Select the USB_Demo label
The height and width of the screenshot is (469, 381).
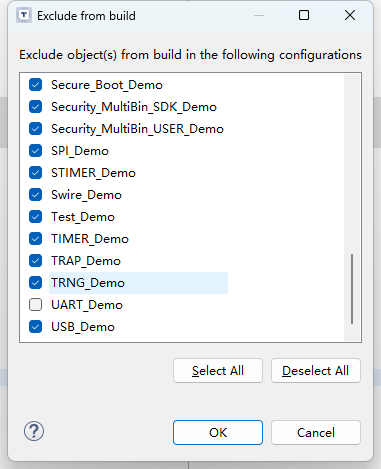tap(83, 327)
